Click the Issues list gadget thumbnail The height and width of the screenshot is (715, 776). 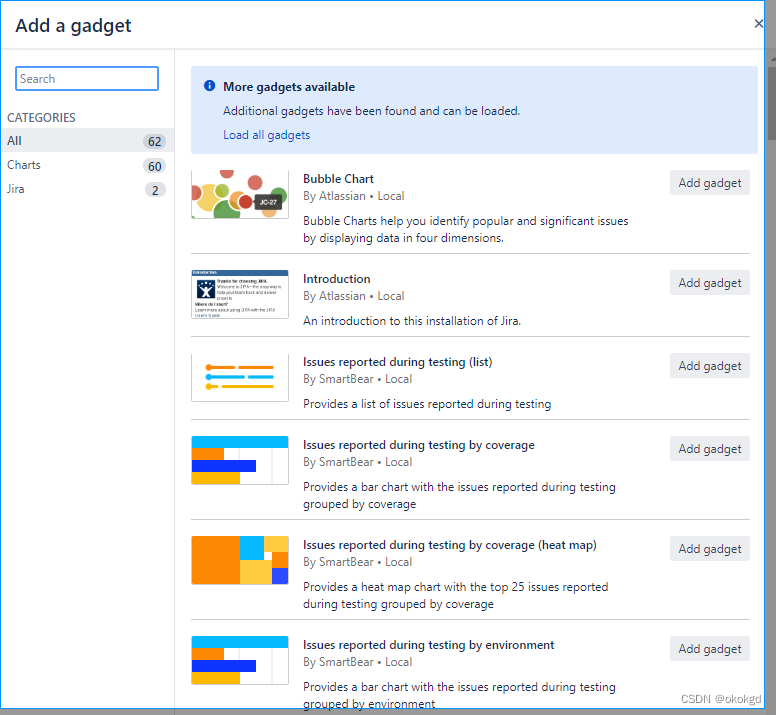[240, 377]
